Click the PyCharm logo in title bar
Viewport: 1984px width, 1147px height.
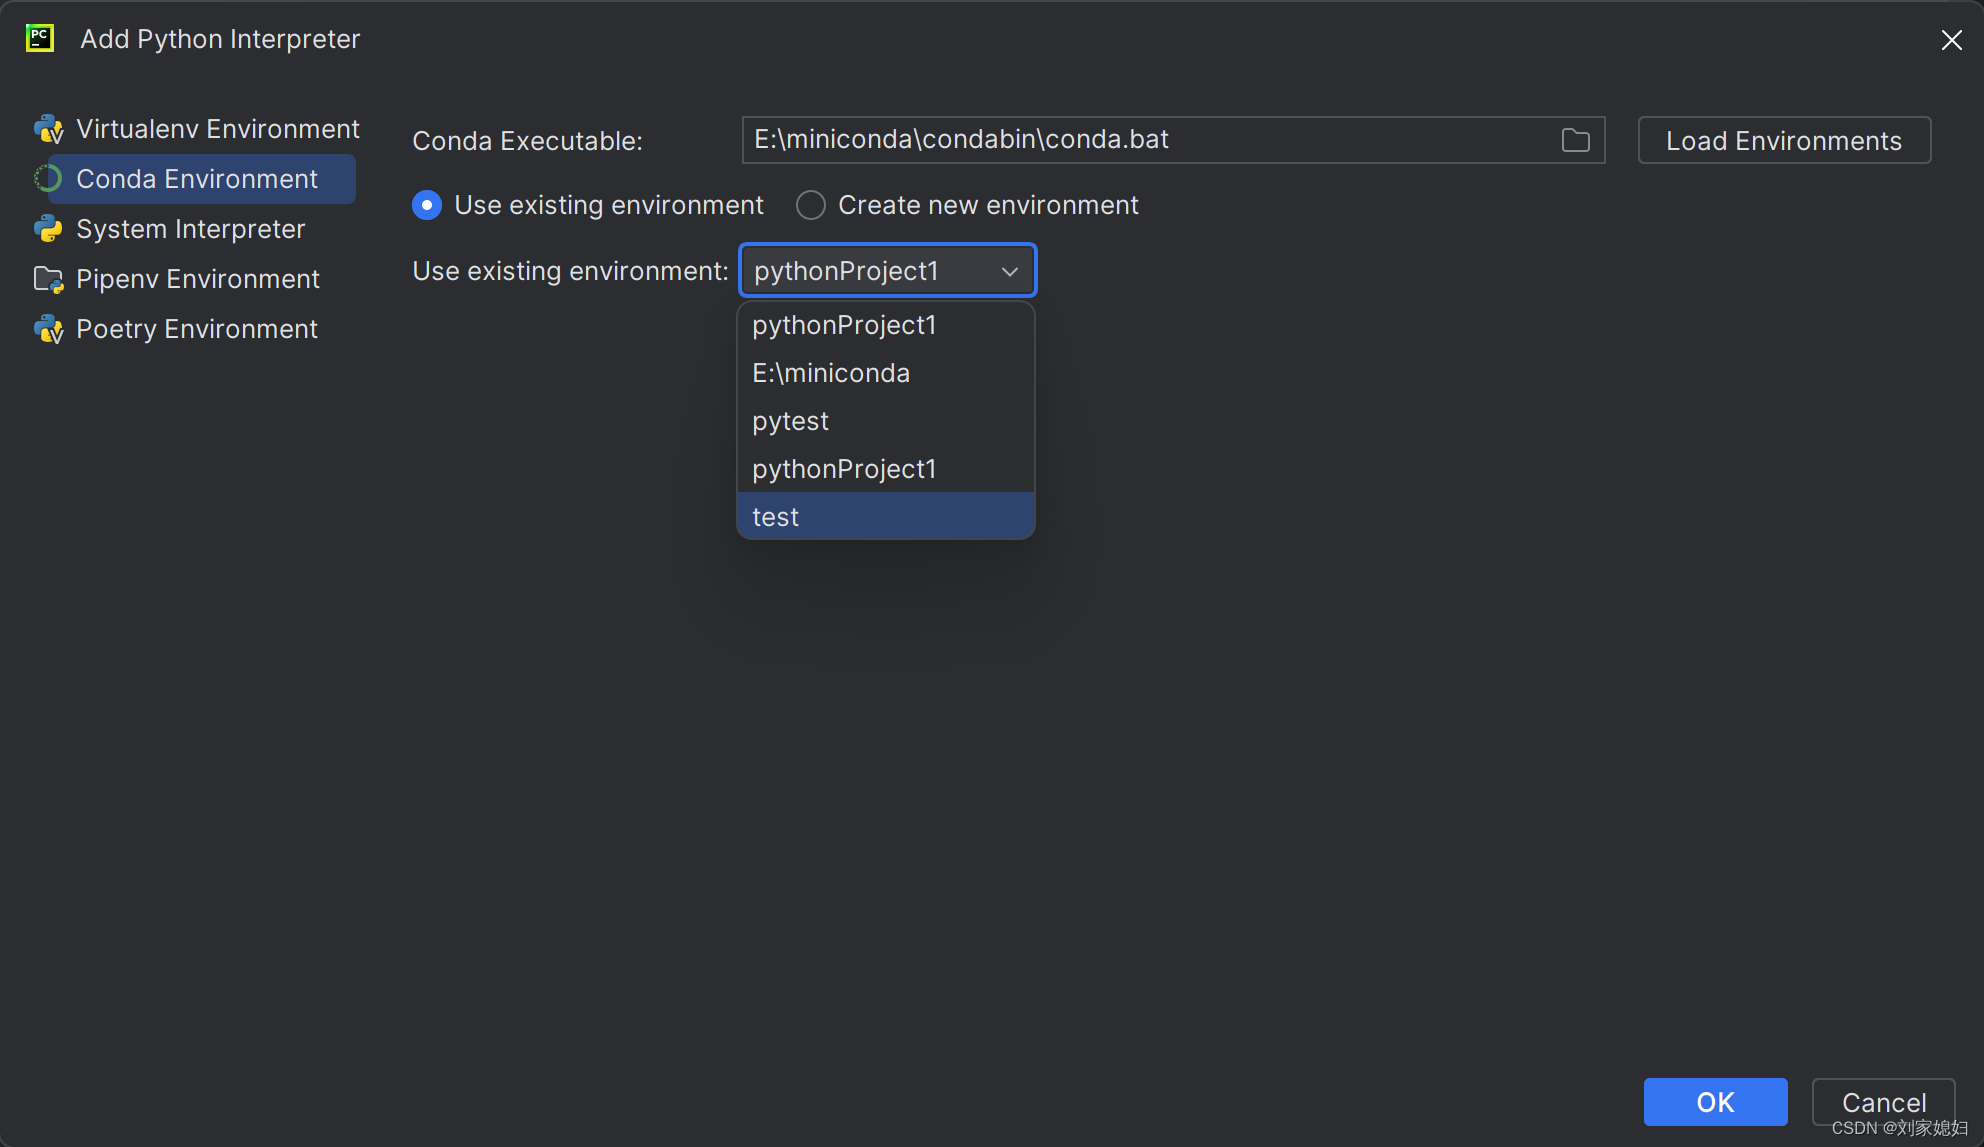(x=40, y=39)
